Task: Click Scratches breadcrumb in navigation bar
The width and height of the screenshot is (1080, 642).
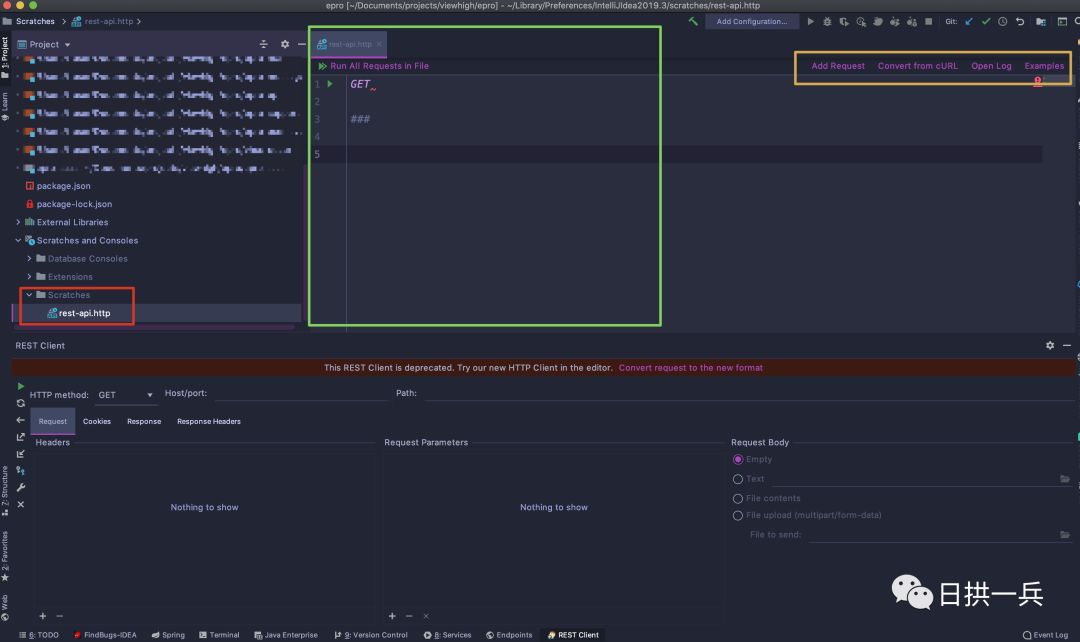Action: tap(35, 21)
